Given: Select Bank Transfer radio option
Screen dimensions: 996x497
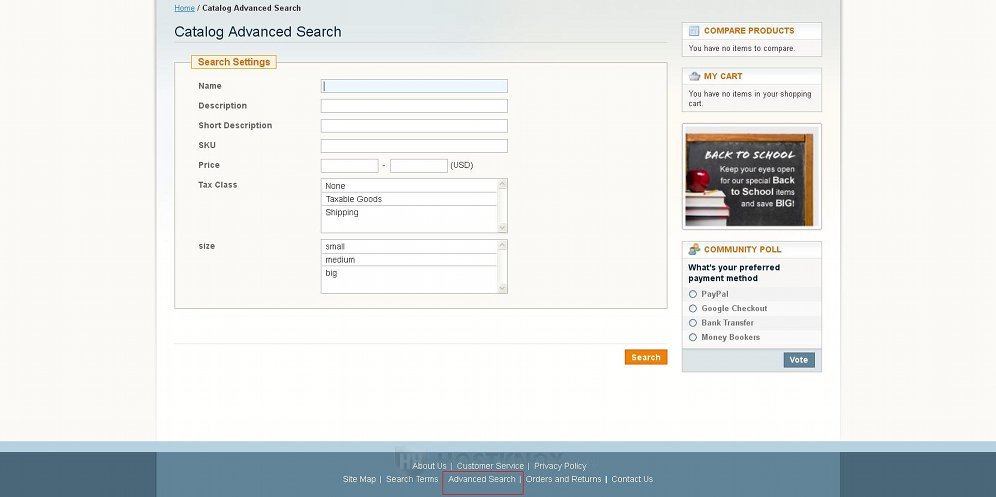Looking at the screenshot, I should [x=693, y=323].
